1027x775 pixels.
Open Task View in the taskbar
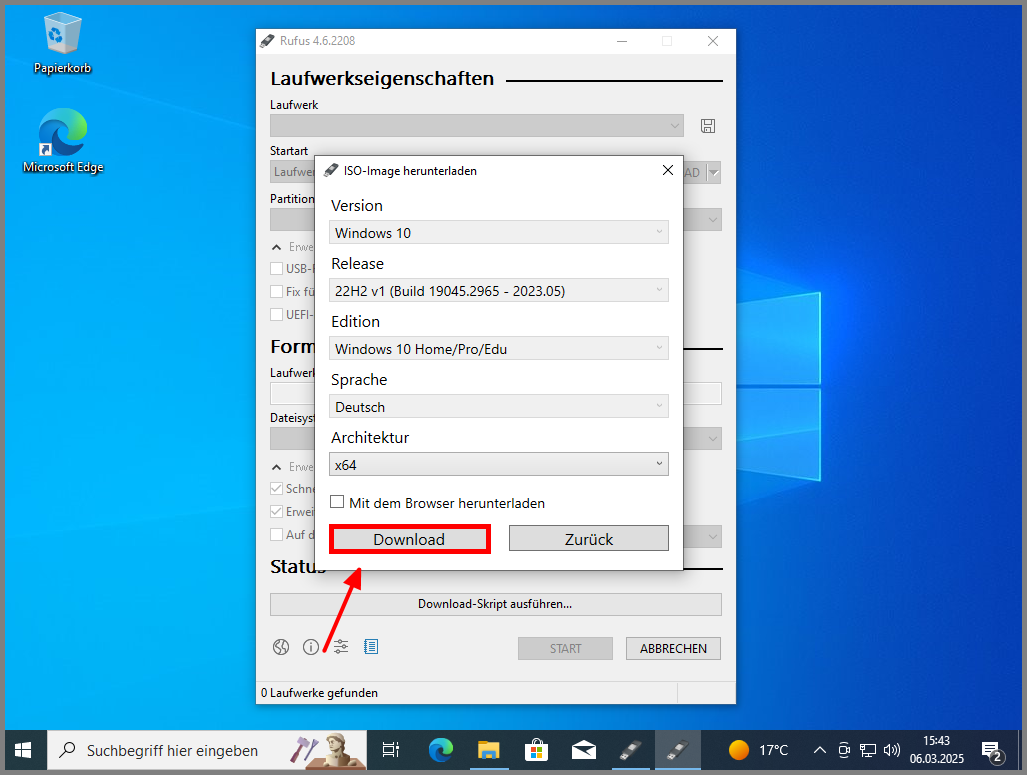(391, 750)
